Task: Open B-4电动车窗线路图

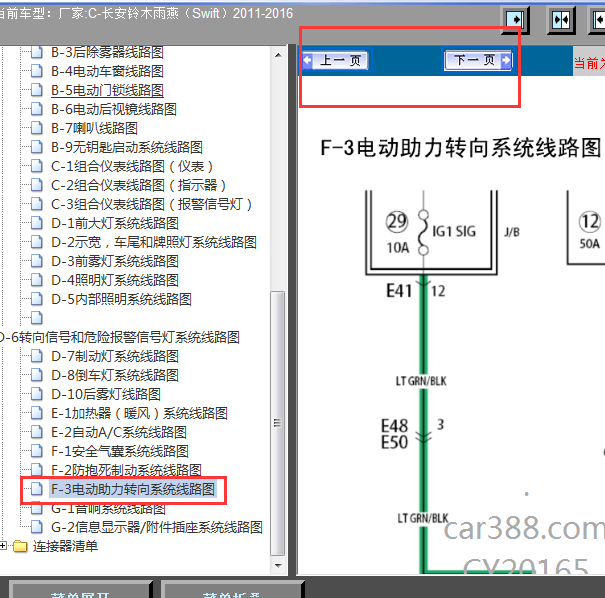Action: (107, 71)
